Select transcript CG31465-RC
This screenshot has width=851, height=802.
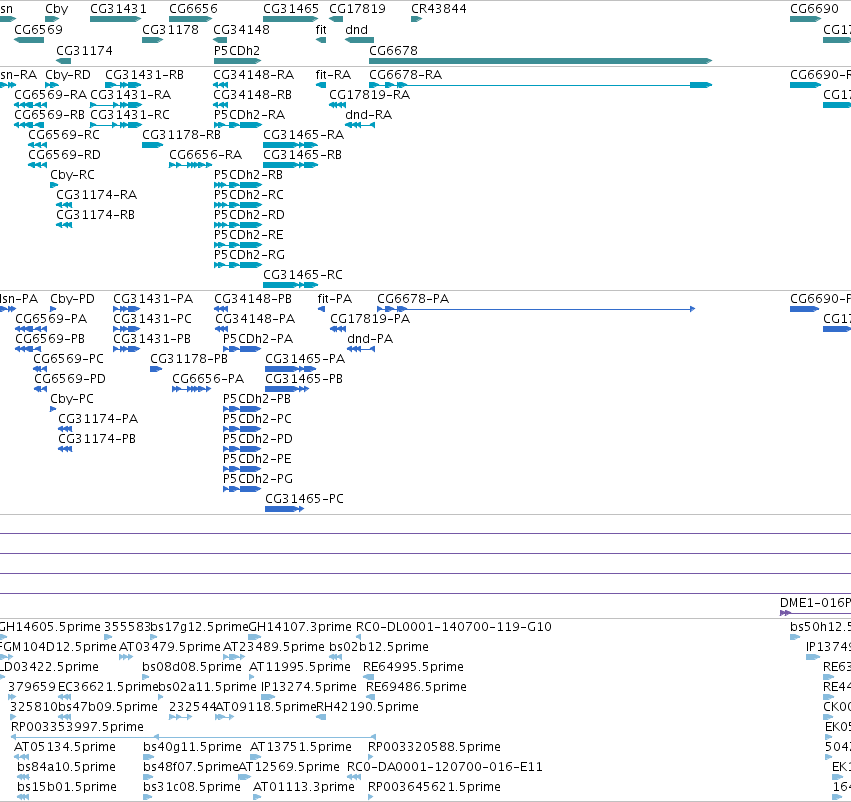pos(303,275)
